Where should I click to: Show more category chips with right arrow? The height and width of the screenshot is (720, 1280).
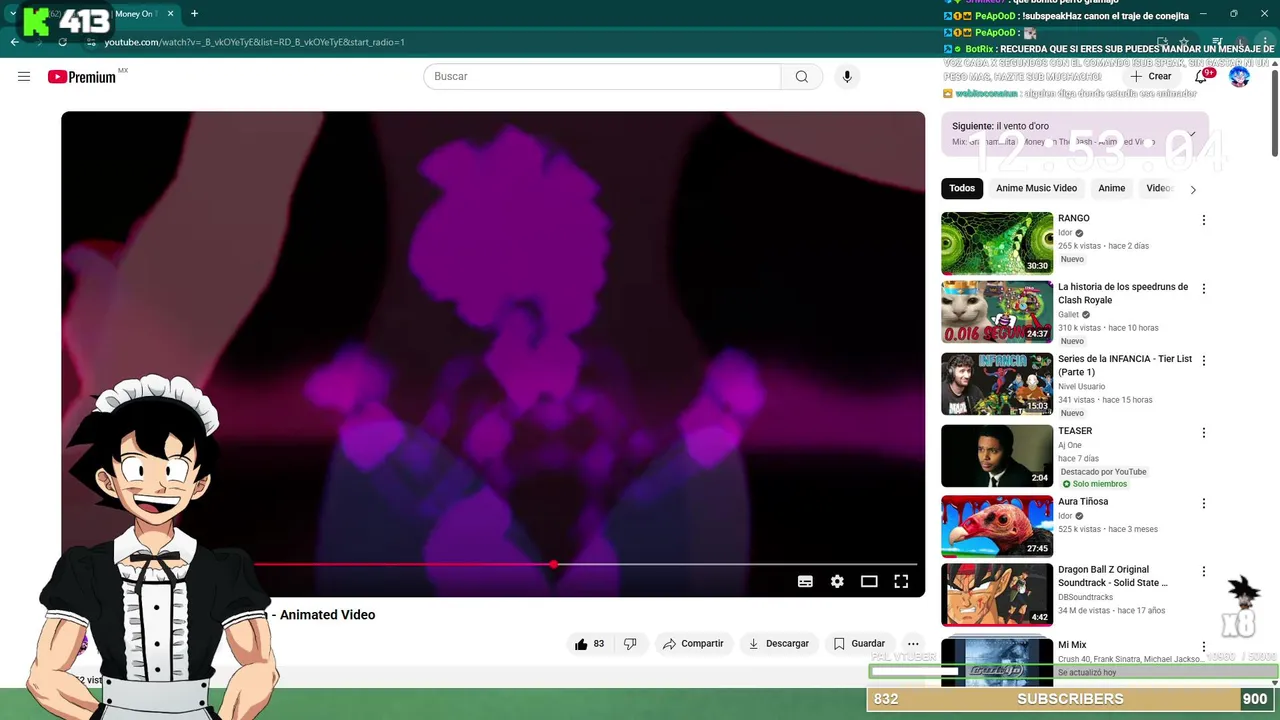coord(1193,189)
